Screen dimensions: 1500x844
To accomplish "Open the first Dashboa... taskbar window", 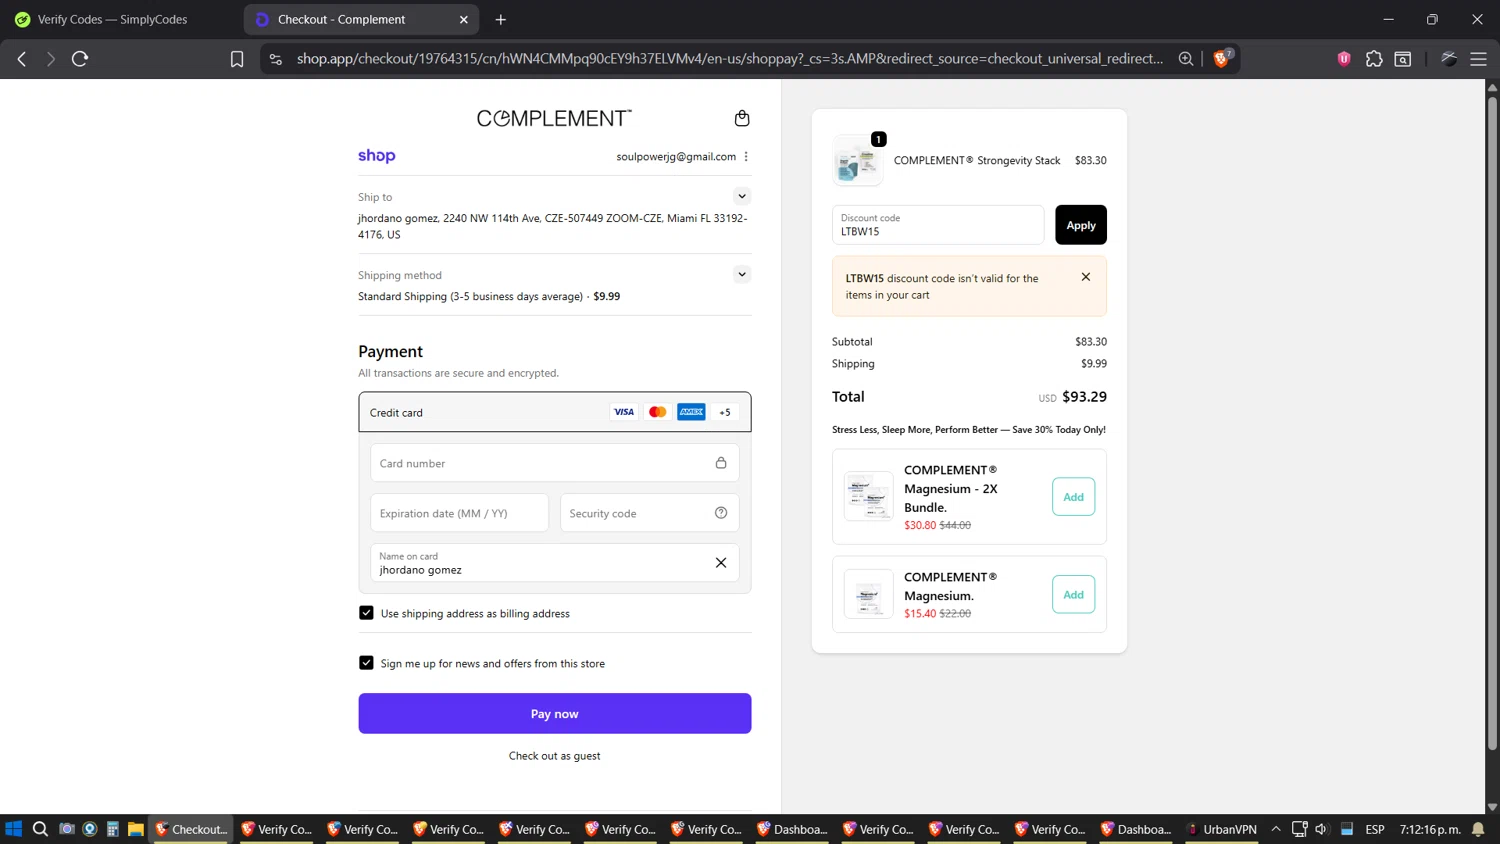I will (793, 829).
